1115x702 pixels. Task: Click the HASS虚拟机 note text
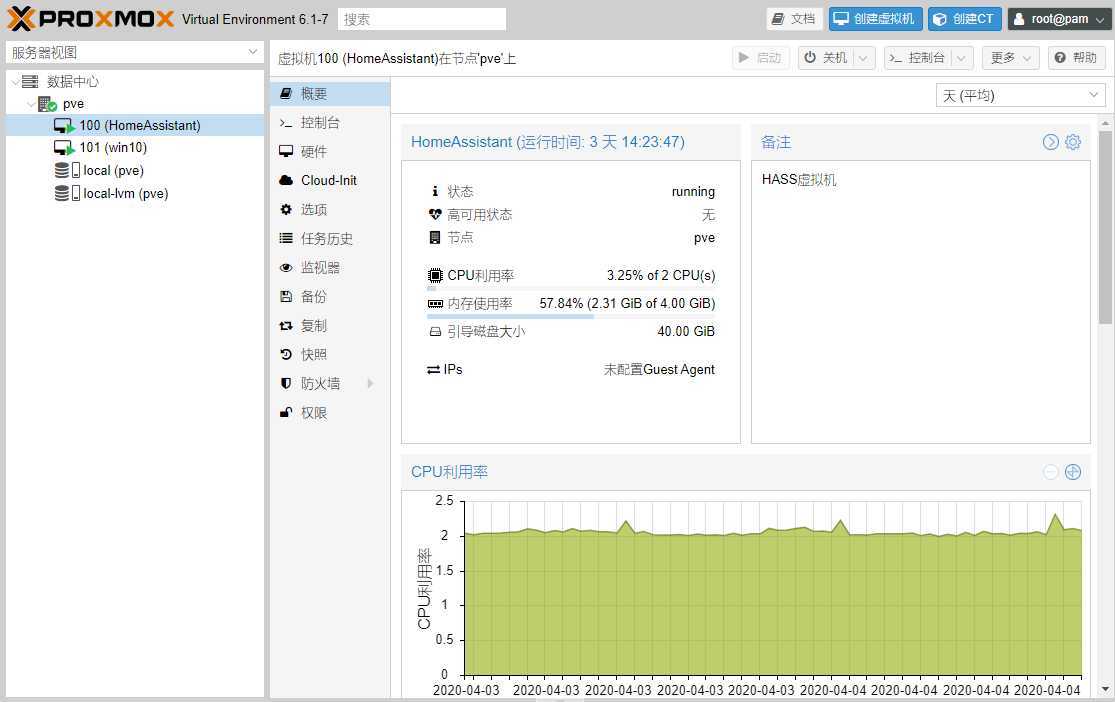[799, 179]
